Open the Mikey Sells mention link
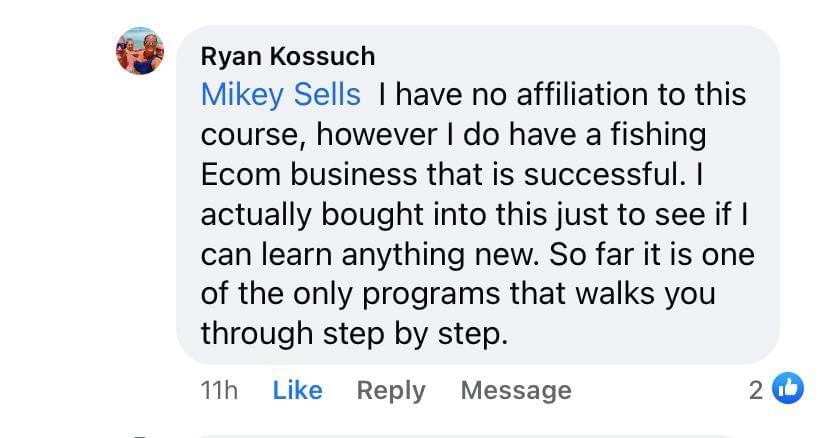 280,95
